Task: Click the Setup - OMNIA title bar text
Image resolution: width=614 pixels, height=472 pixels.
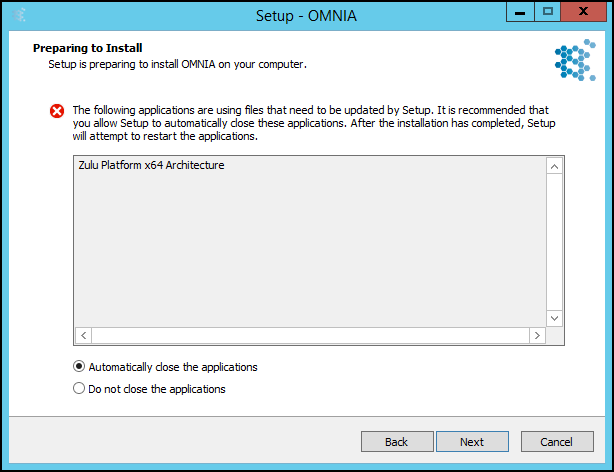Action: point(306,16)
